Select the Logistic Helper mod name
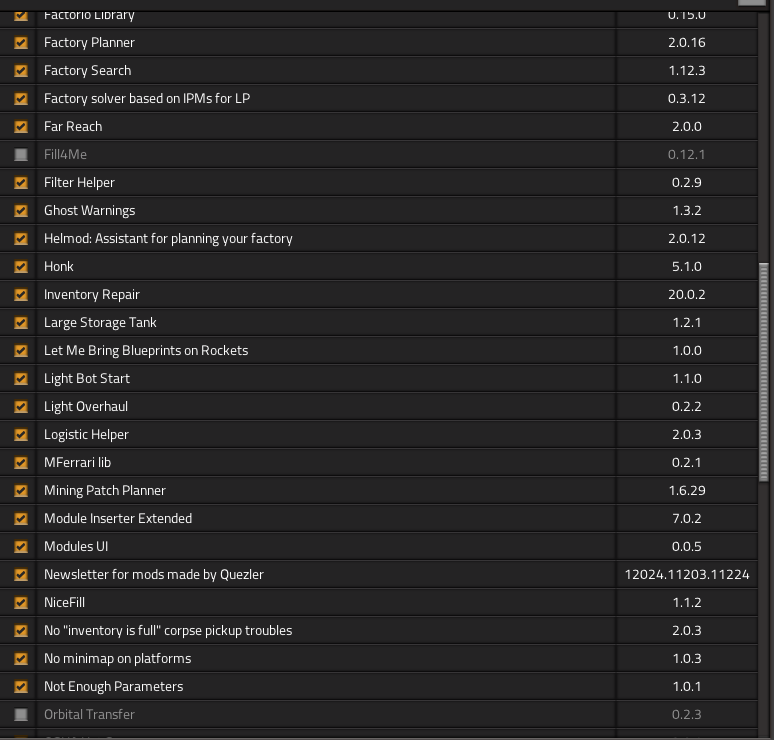774x740 pixels. pyautogui.click(x=86, y=434)
